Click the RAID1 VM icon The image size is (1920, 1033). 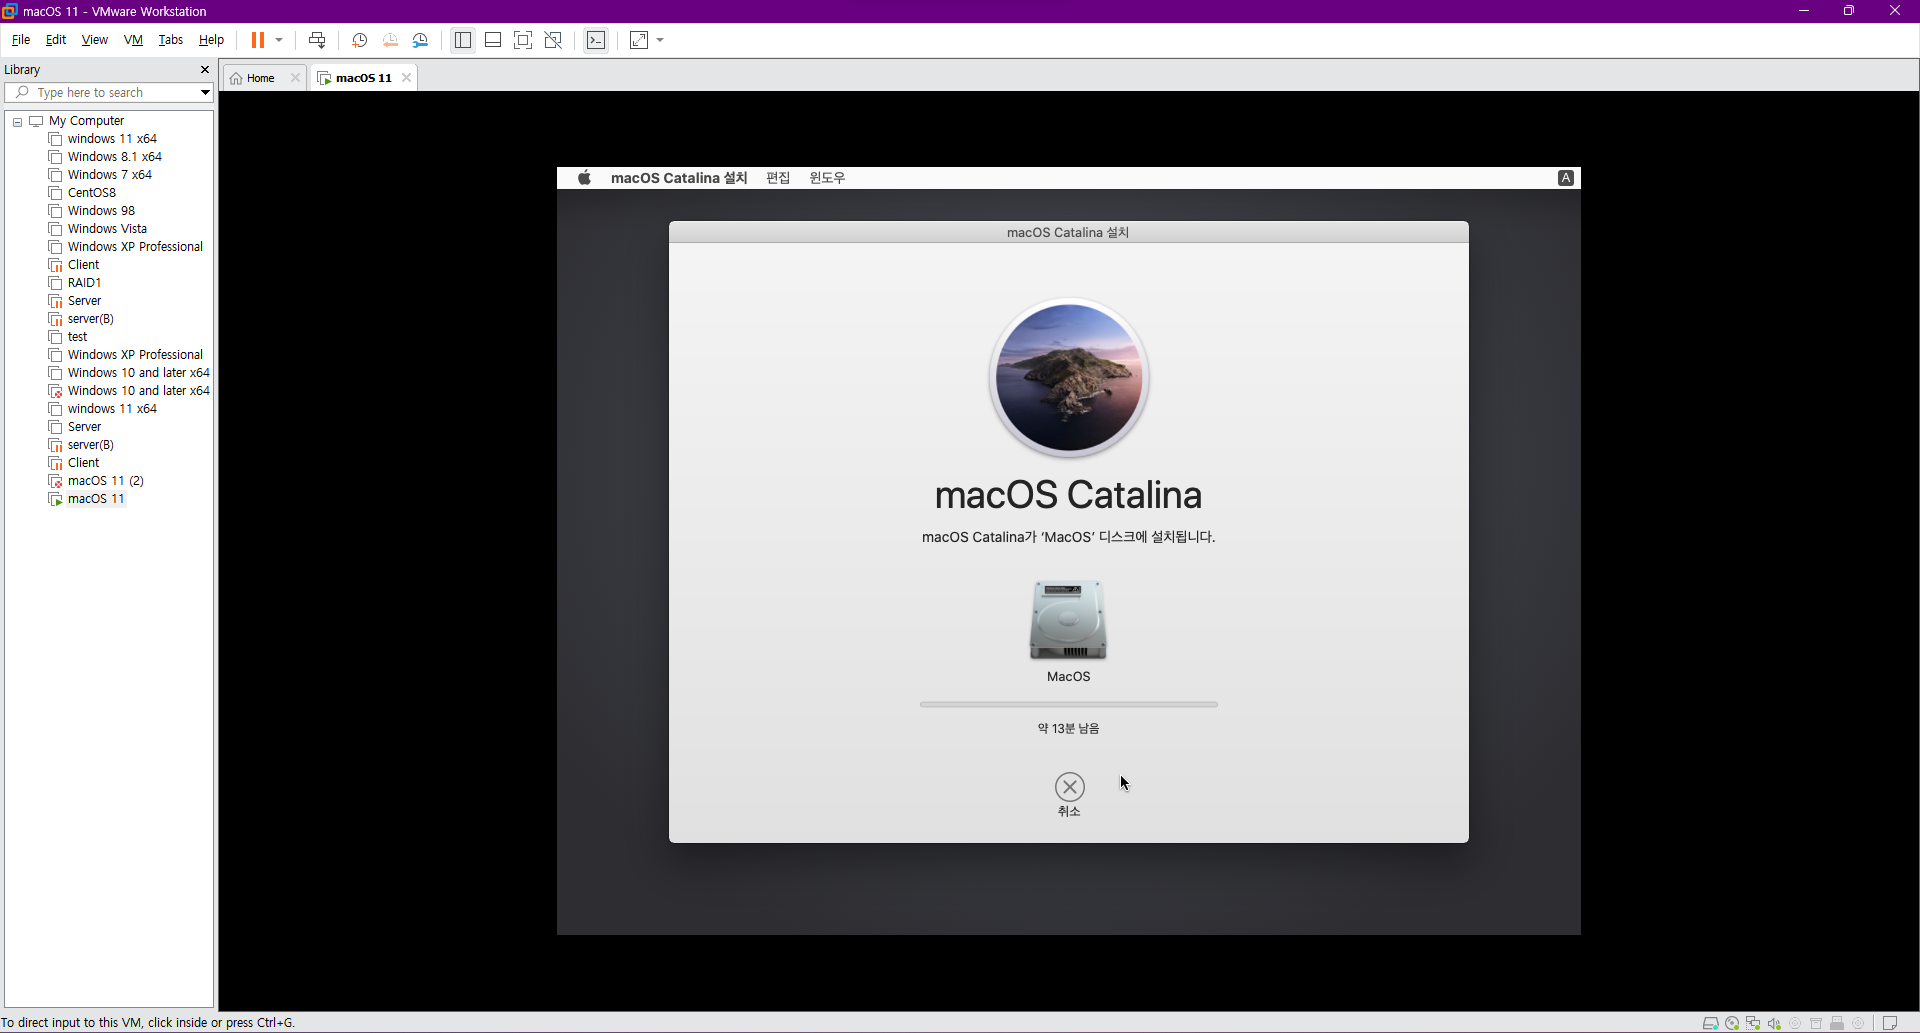tap(56, 283)
